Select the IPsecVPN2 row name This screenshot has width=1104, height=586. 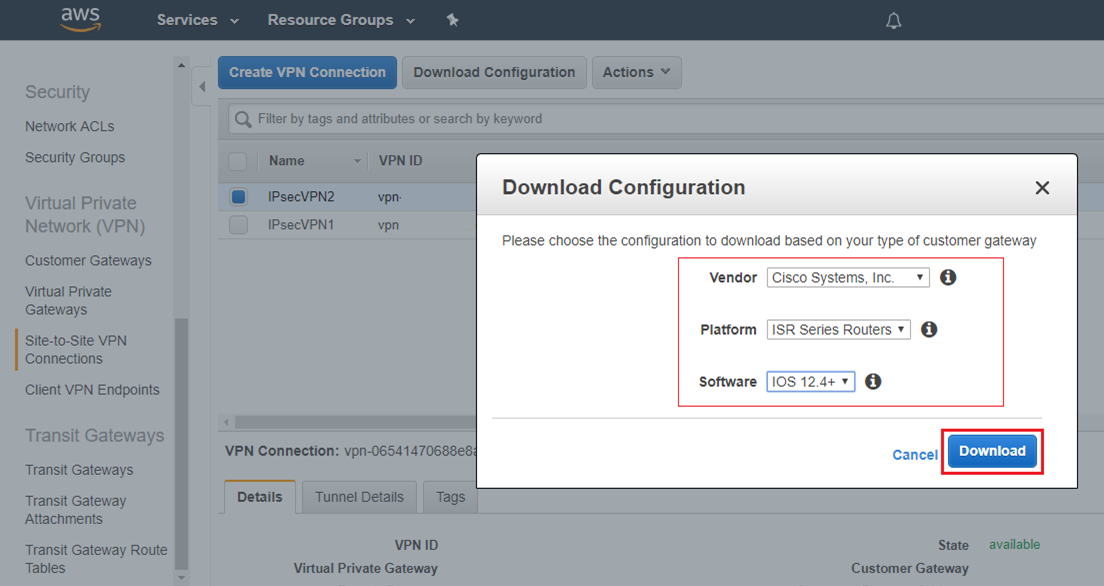point(301,197)
